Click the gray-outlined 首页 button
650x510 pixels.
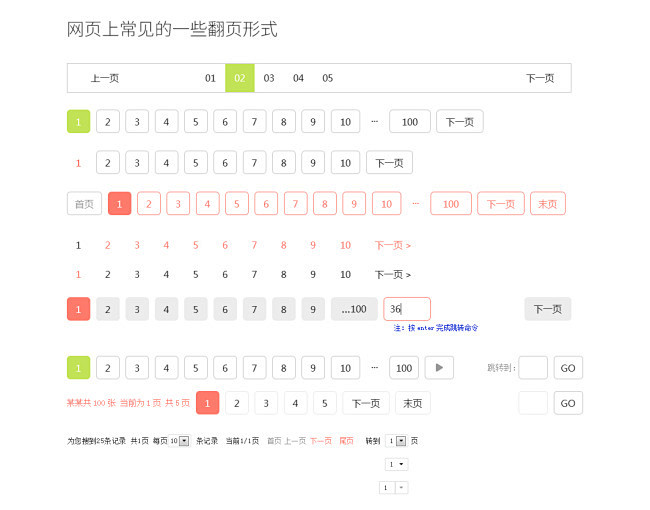pyautogui.click(x=84, y=204)
